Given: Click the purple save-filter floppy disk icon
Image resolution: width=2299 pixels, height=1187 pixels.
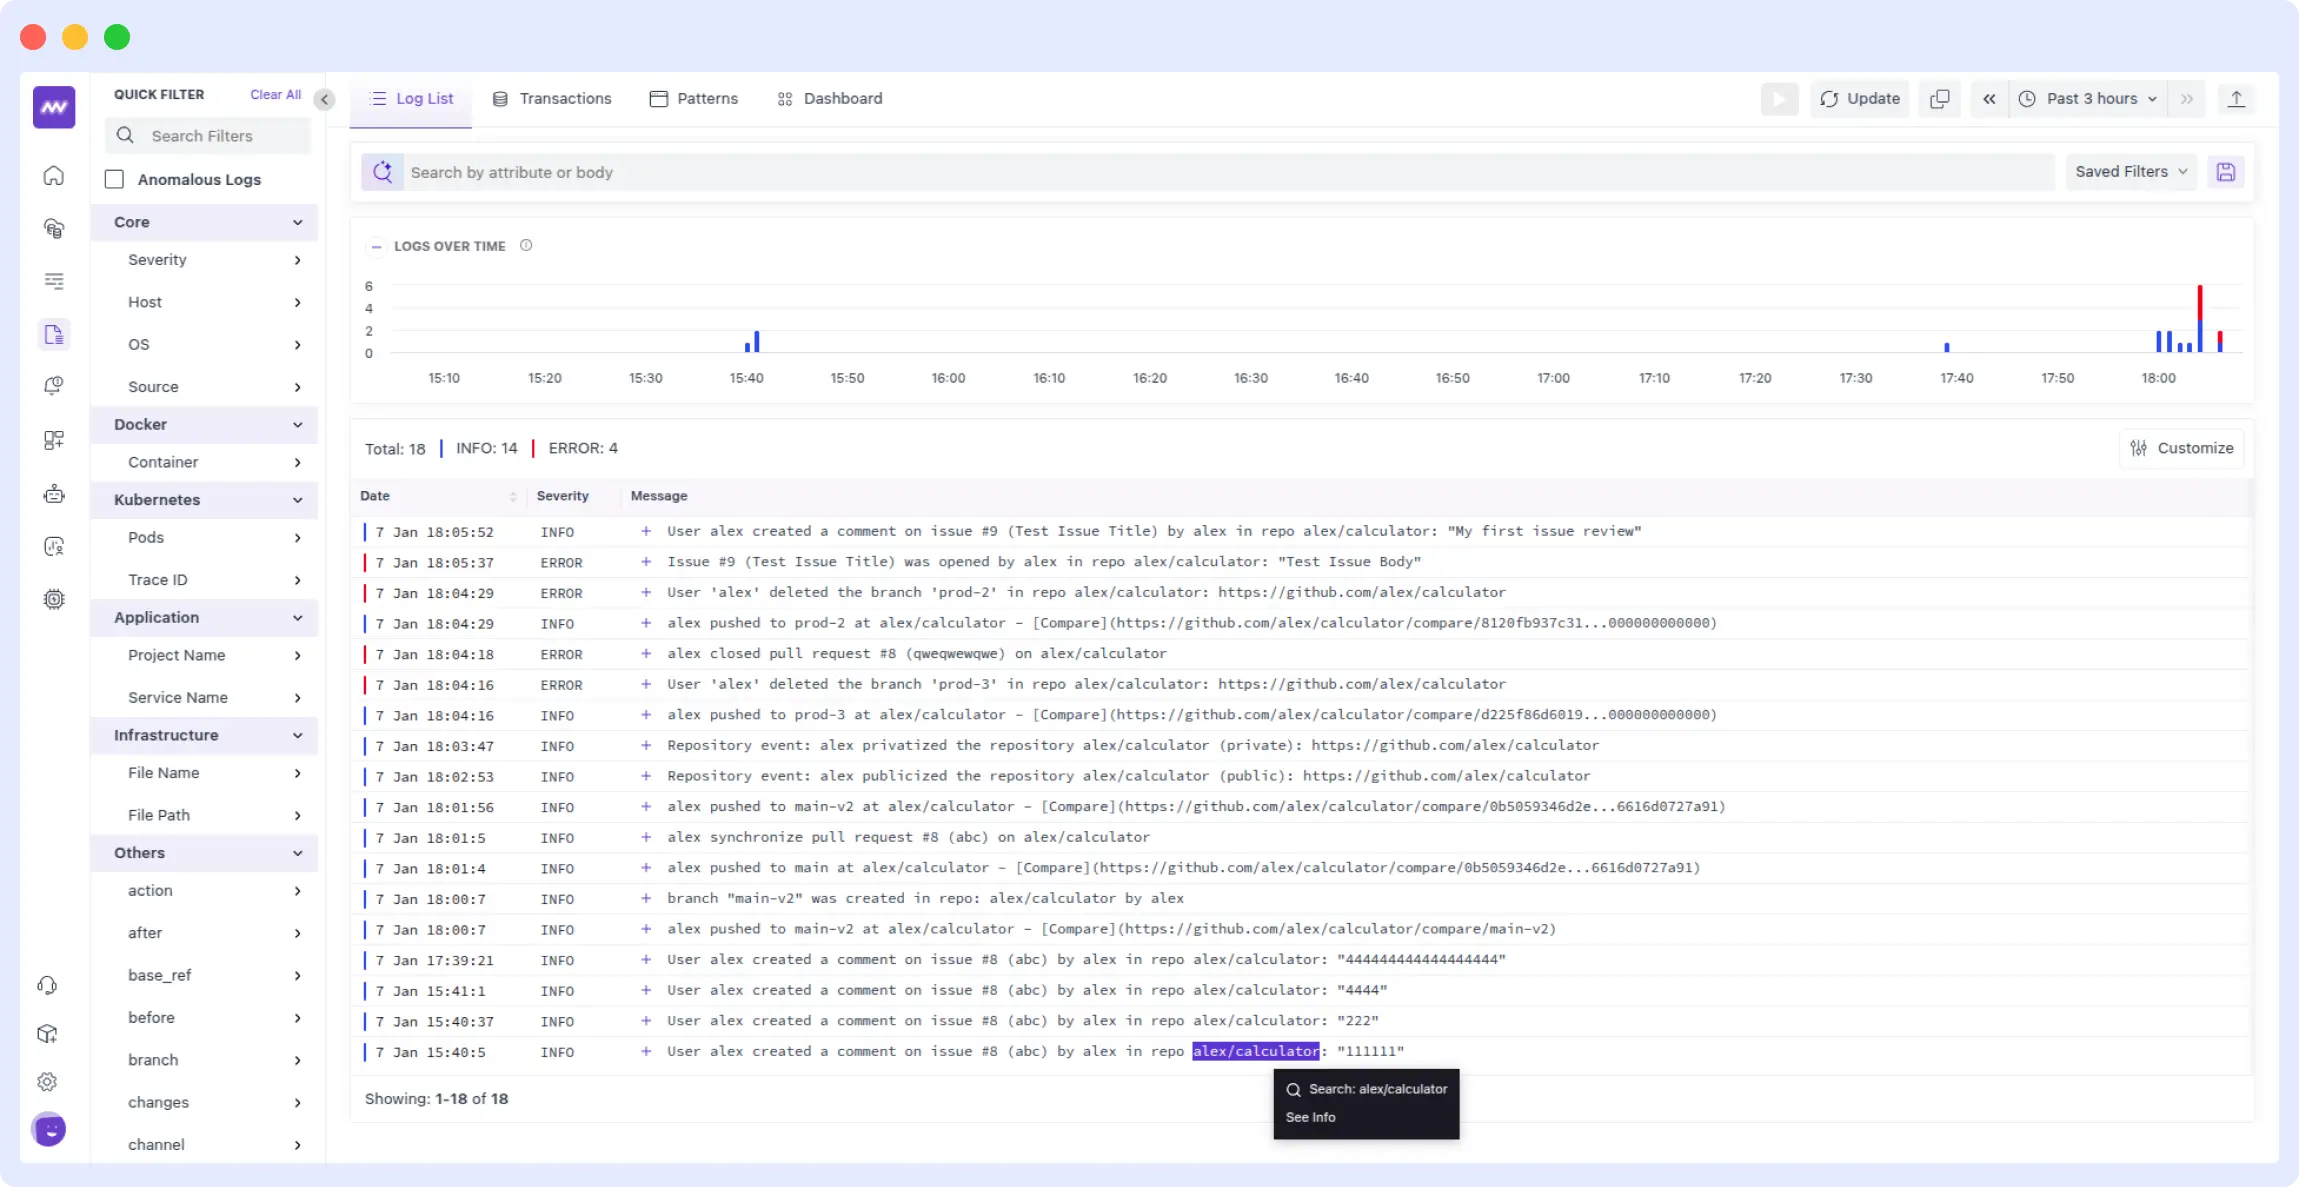Looking at the screenshot, I should 2227,171.
